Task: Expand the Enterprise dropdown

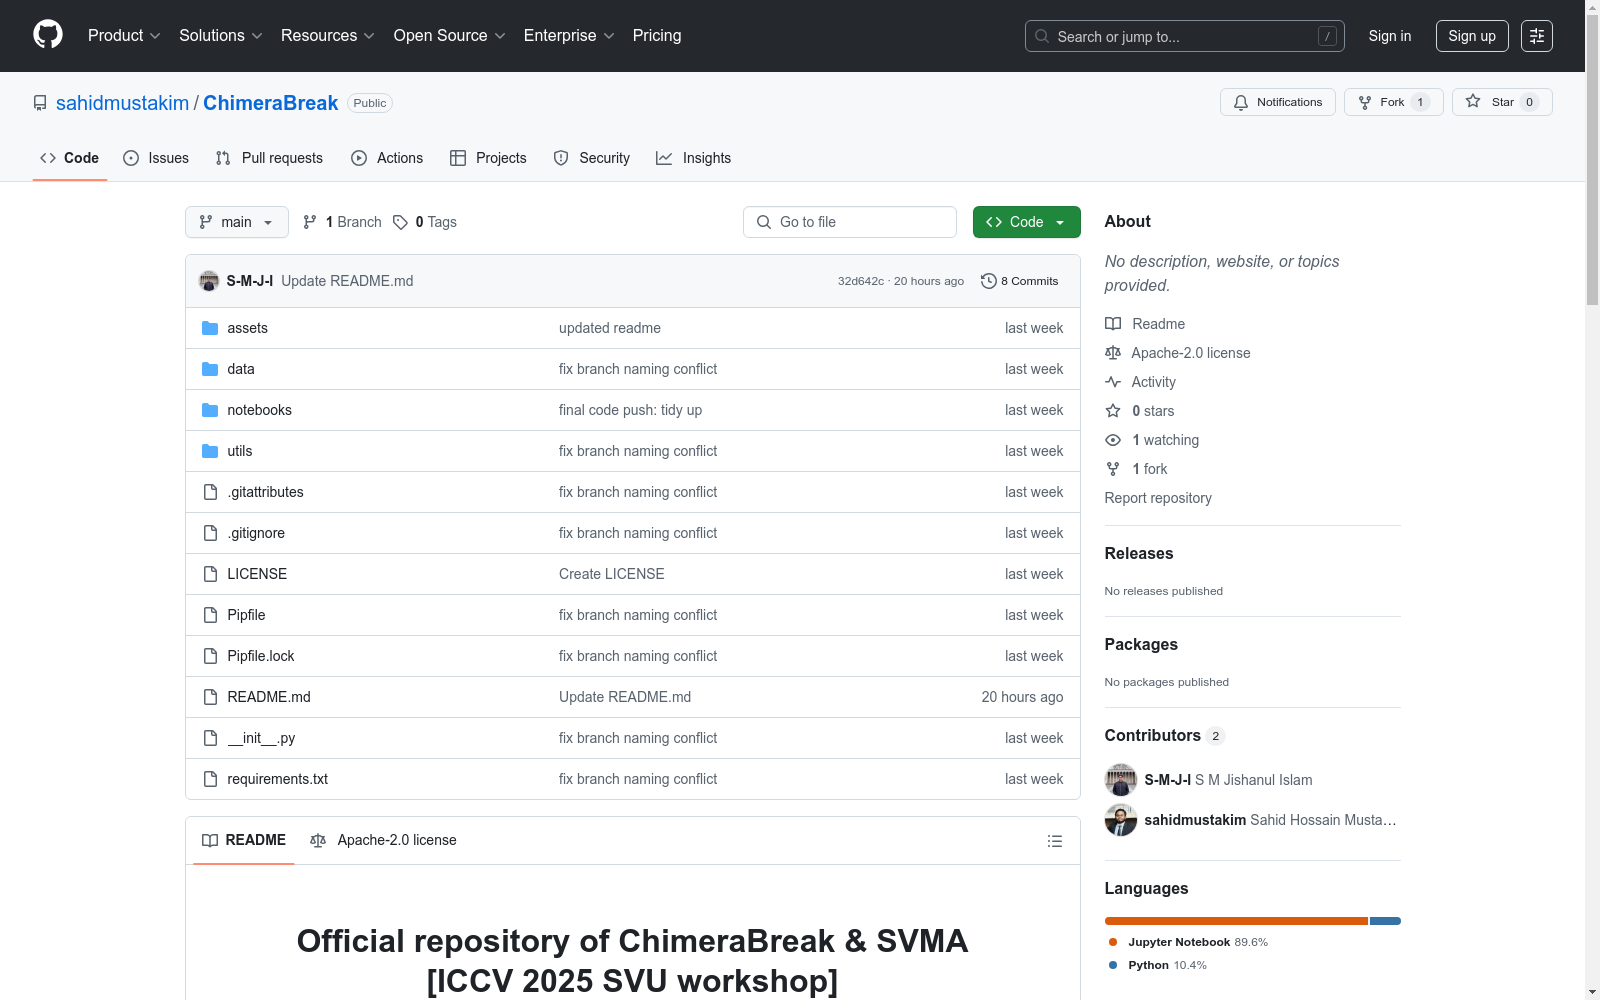Action: coord(569,36)
